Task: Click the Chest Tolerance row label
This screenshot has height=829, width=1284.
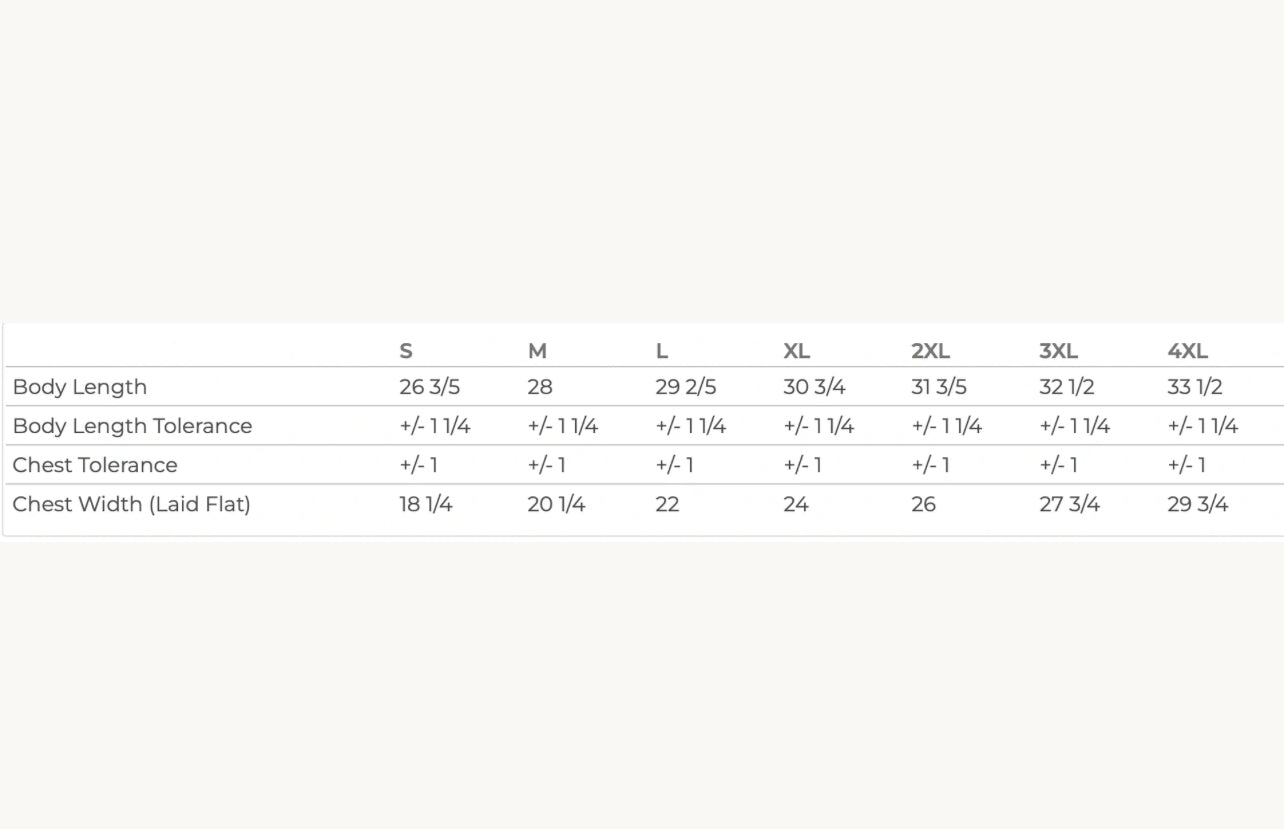Action: click(x=95, y=465)
